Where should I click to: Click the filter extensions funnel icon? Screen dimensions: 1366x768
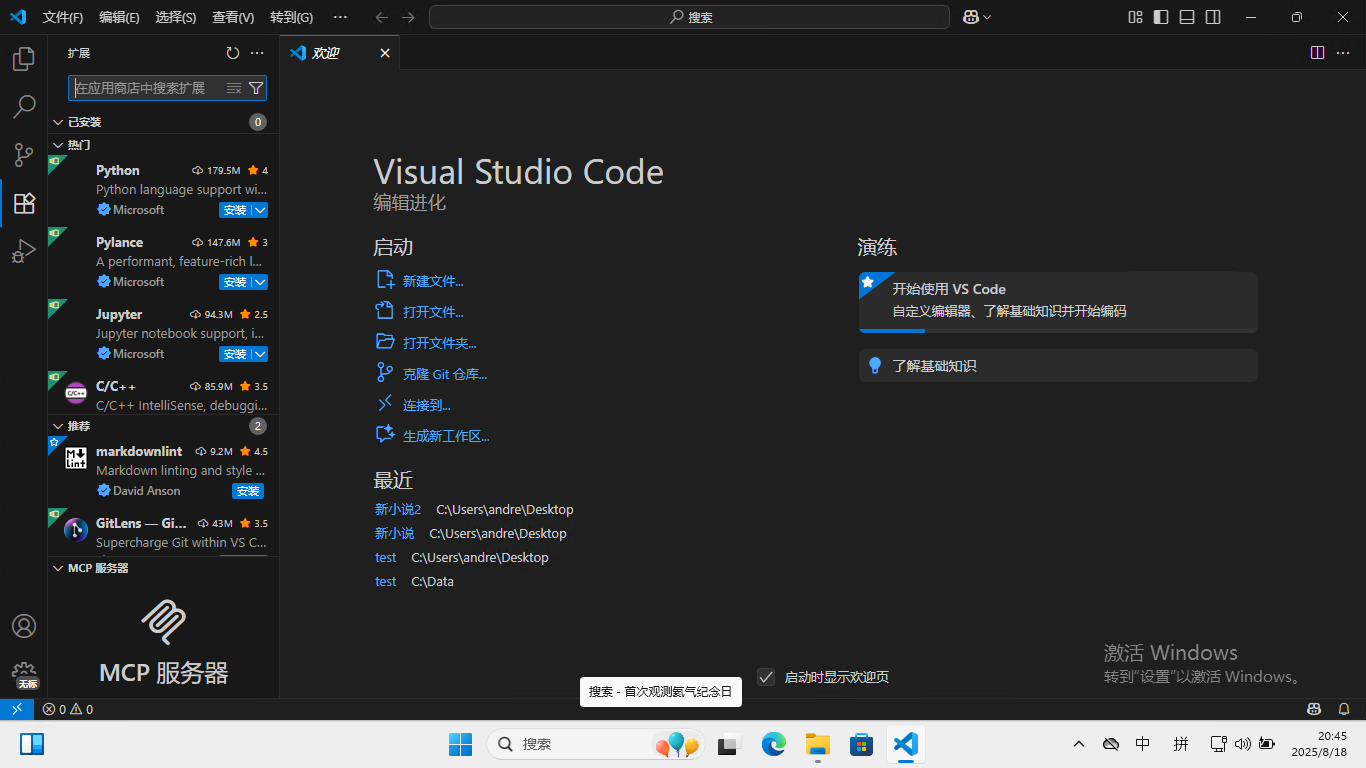256,88
